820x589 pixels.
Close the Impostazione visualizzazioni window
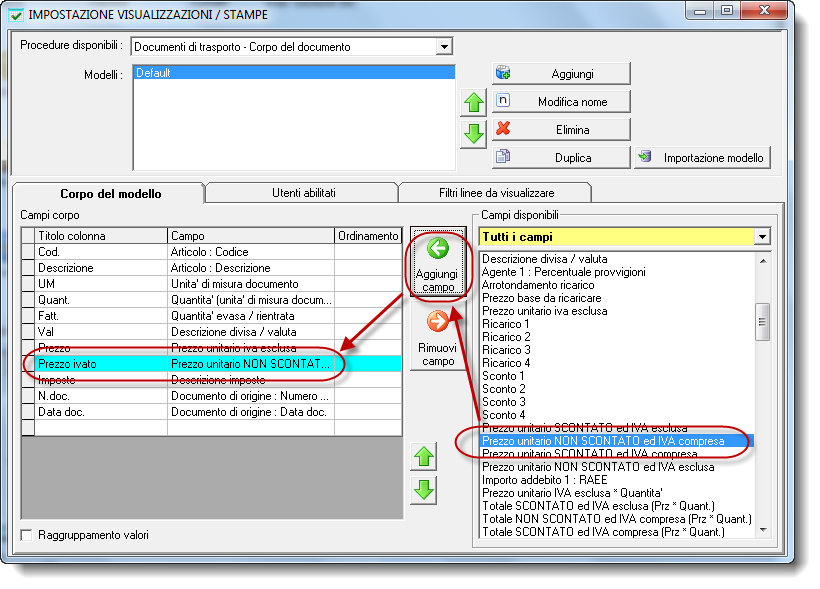[x=764, y=10]
